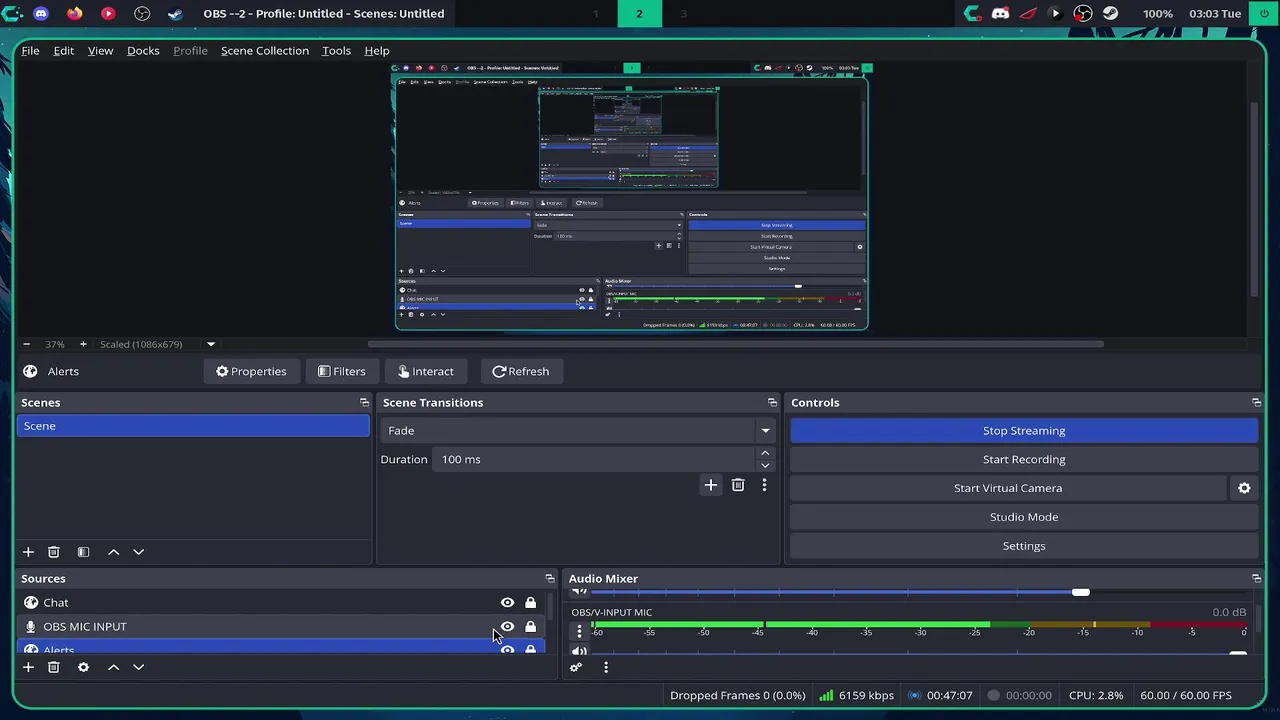1280x720 pixels.
Task: Move source up in Sources list
Action: point(113,667)
